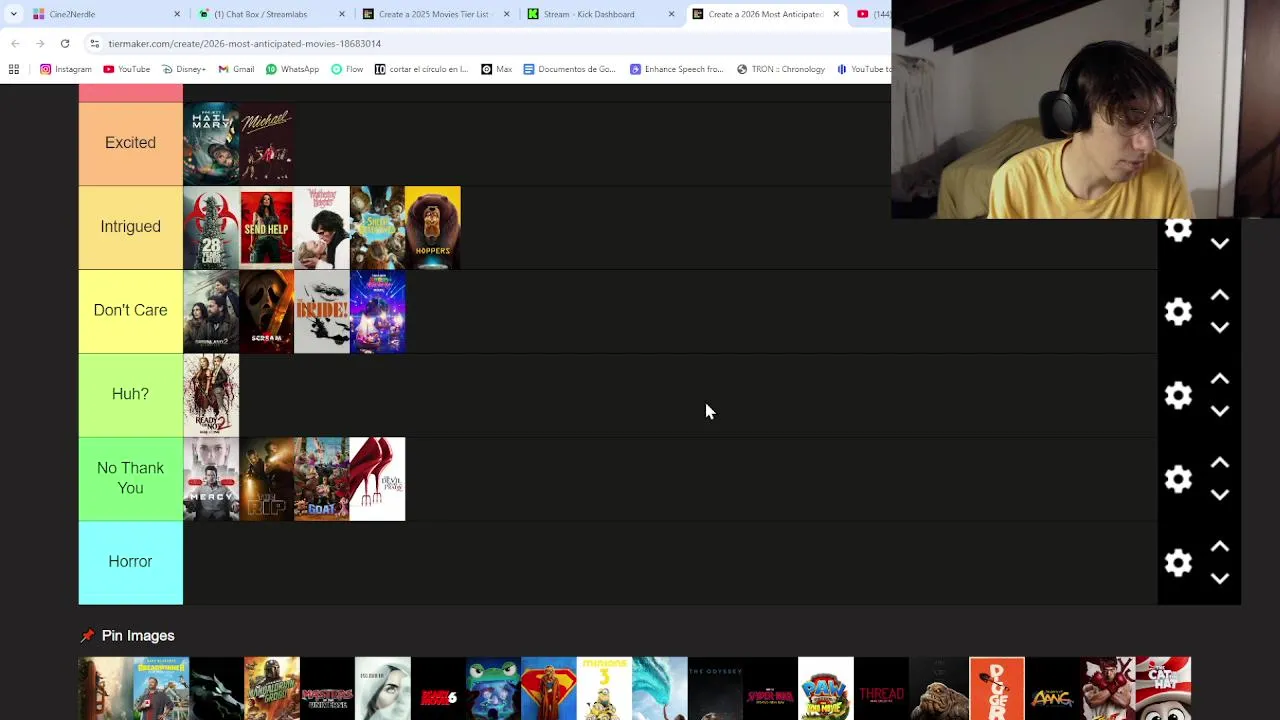Open Documentos de Go... bookmark

click(569, 69)
